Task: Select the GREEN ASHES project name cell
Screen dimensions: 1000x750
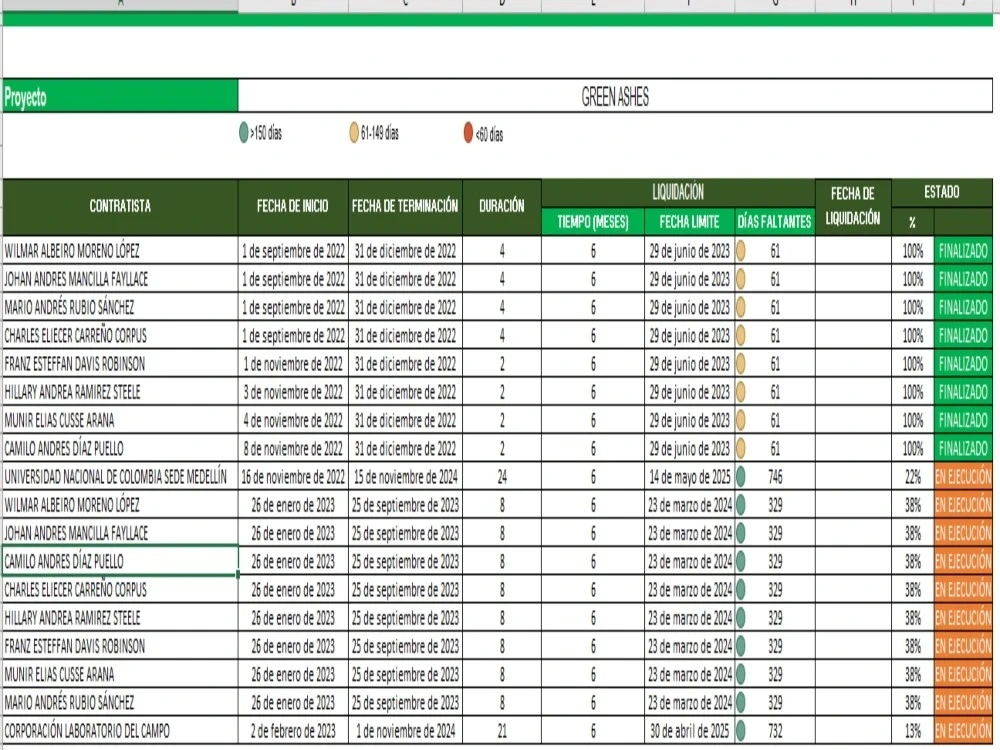Action: pyautogui.click(x=615, y=96)
